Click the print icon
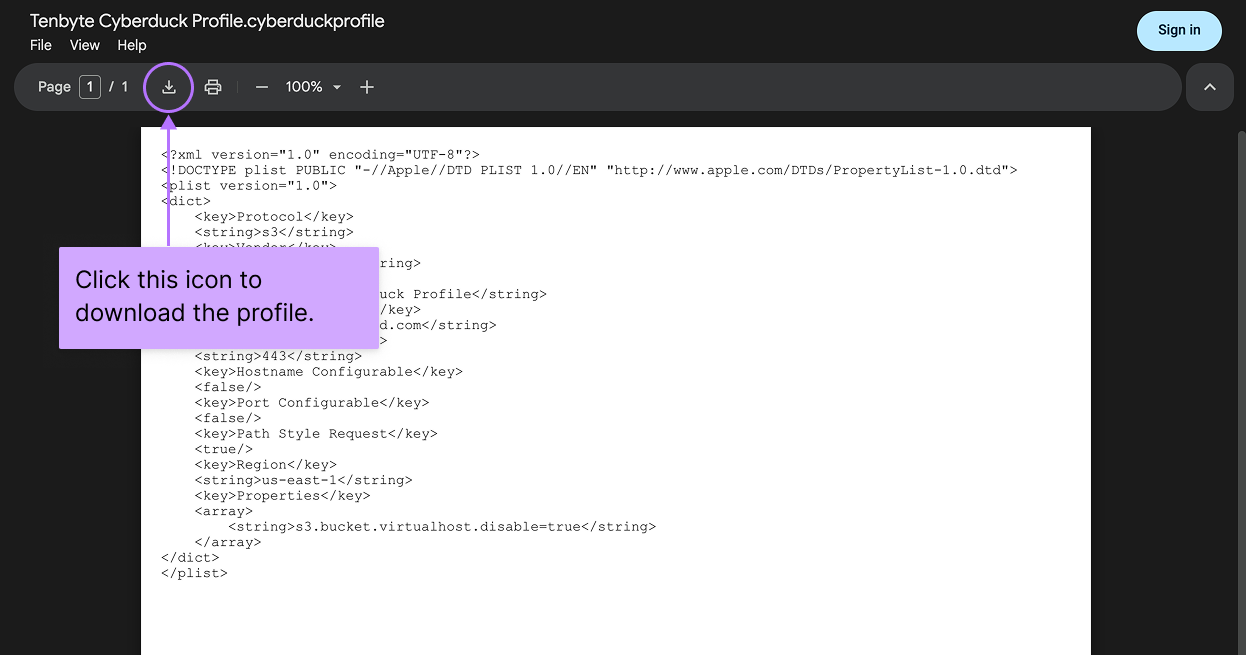Image resolution: width=1246 pixels, height=655 pixels. [x=213, y=87]
